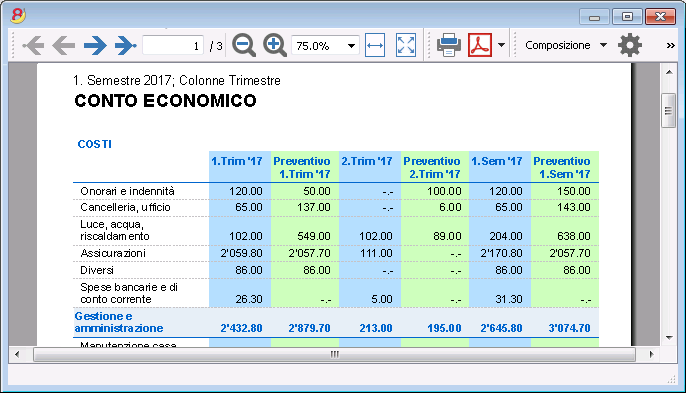686x393 pixels.
Task: Click the 143.00 preventivo value
Action: (x=574, y=207)
